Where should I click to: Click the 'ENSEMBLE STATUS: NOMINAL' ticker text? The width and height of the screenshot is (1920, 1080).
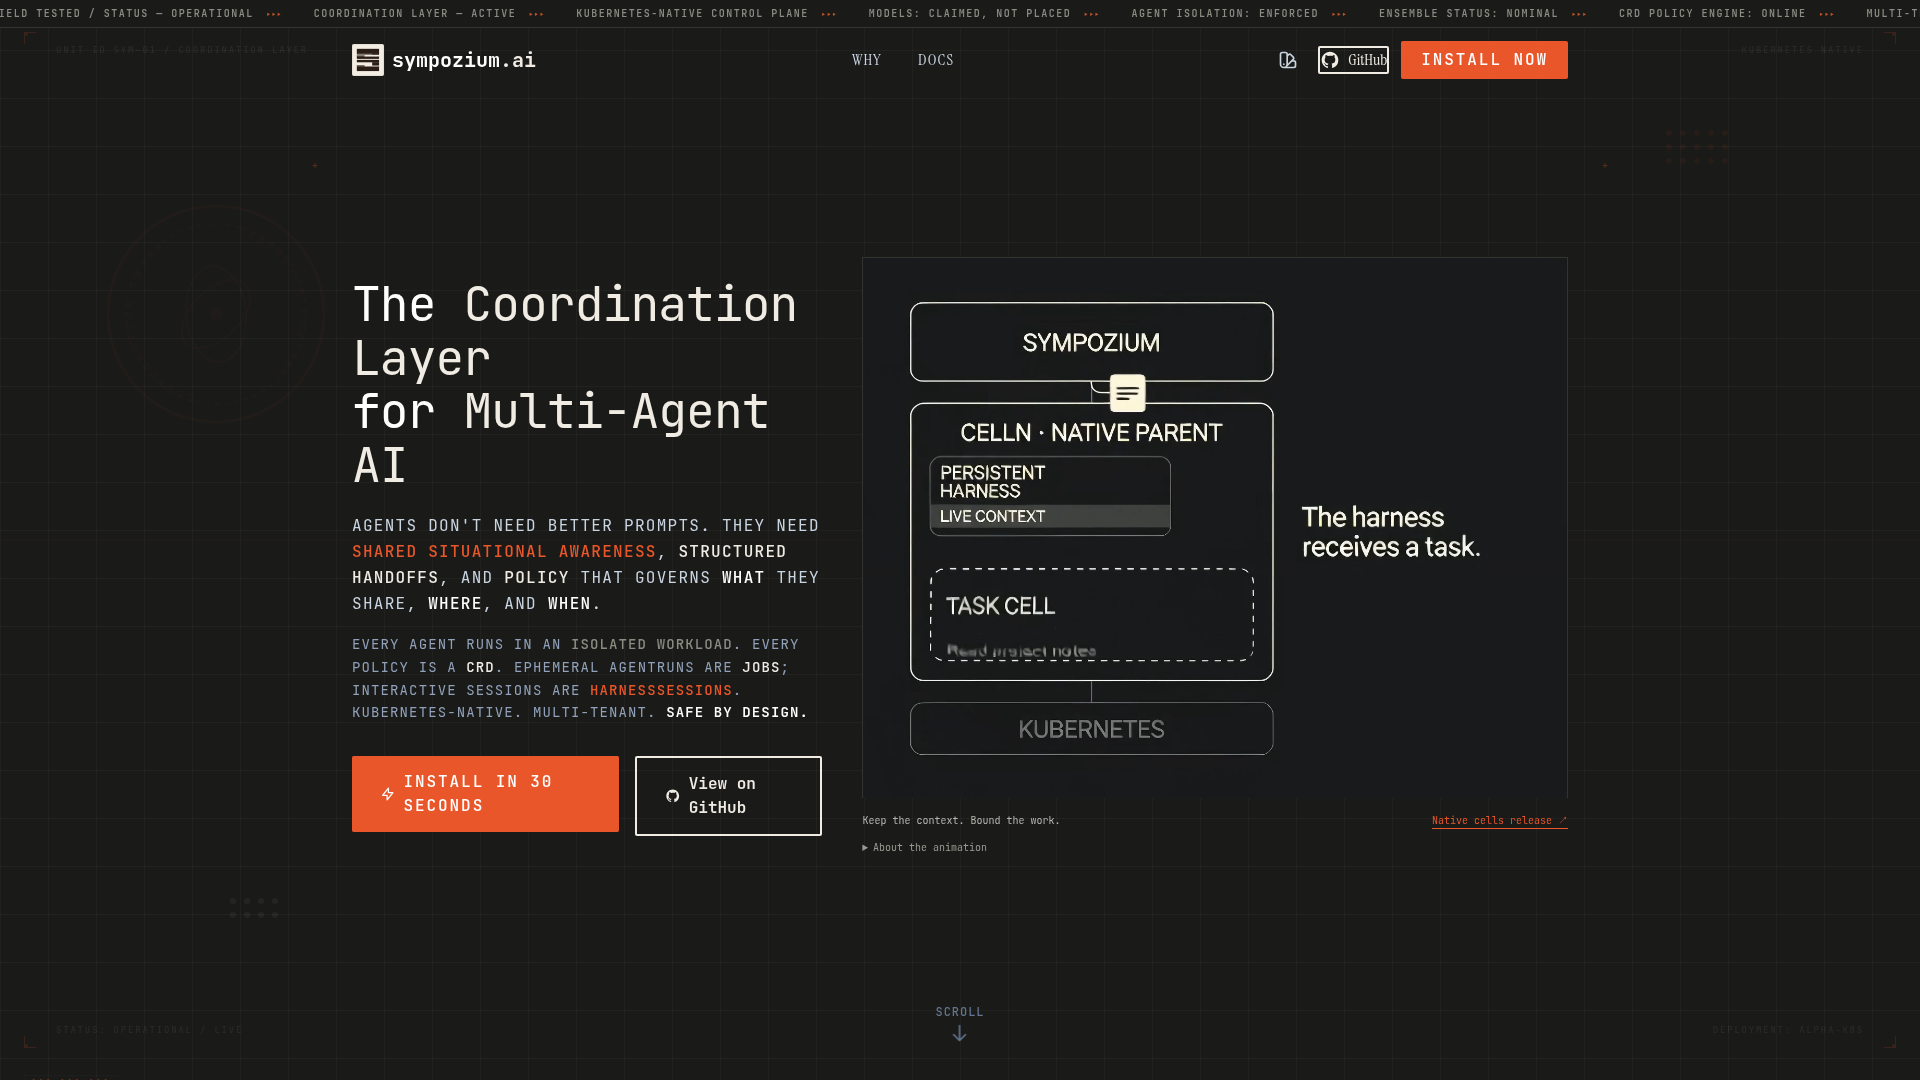coord(1468,14)
